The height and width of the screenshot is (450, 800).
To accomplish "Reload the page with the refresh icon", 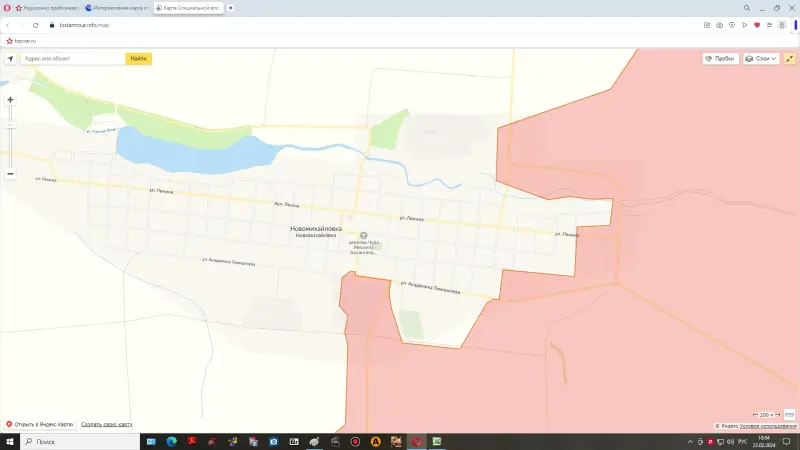I will [x=37, y=24].
